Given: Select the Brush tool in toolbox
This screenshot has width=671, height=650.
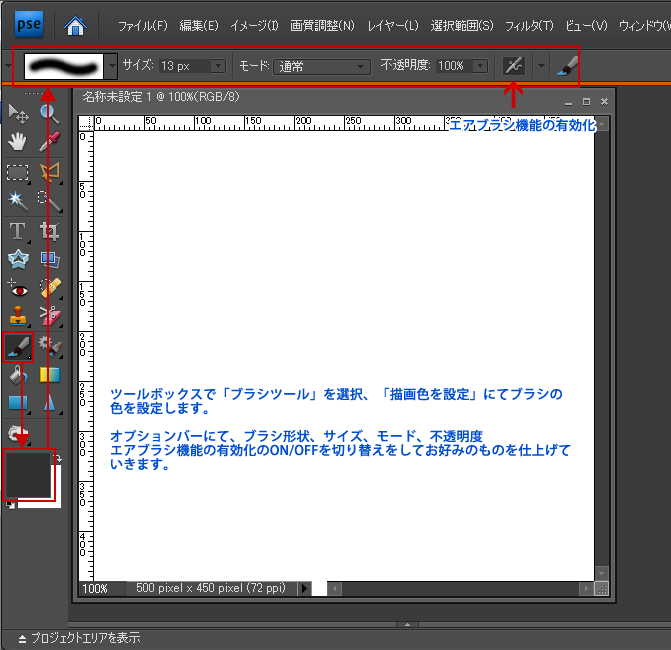Looking at the screenshot, I should point(18,347).
